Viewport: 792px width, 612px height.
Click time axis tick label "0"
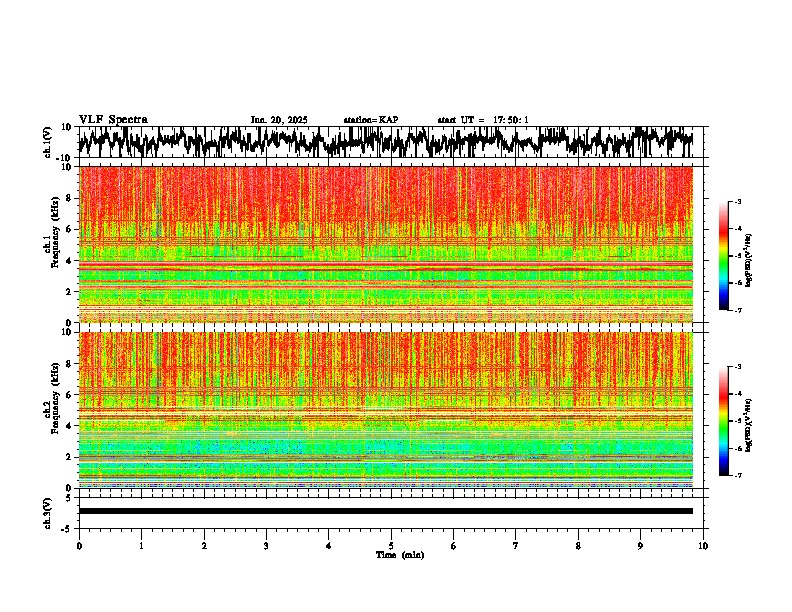tap(79, 546)
